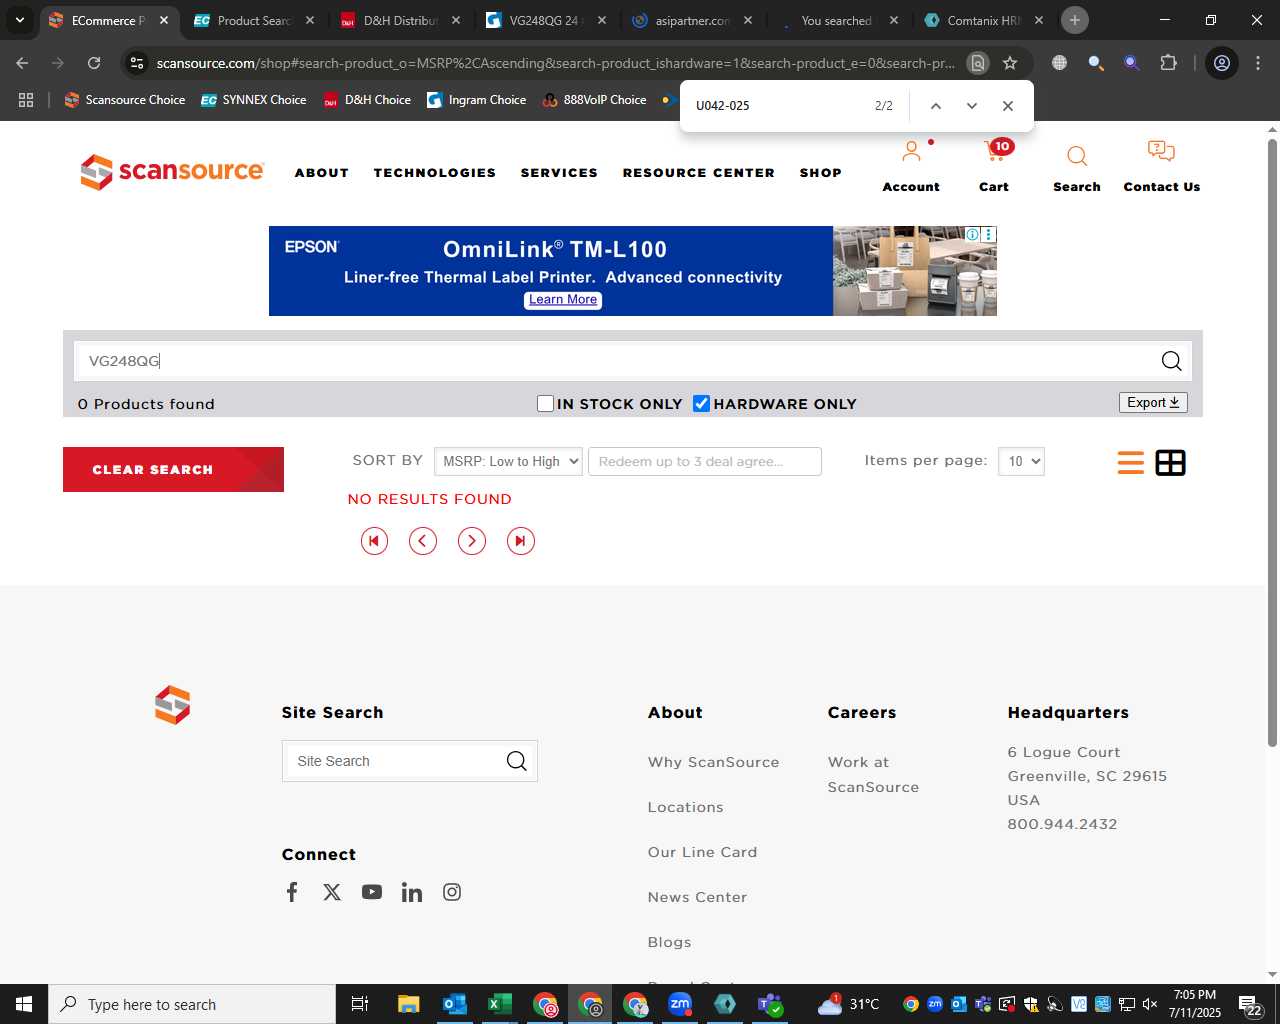Open the ScanSource X profile
The image size is (1280, 1024).
click(x=332, y=892)
